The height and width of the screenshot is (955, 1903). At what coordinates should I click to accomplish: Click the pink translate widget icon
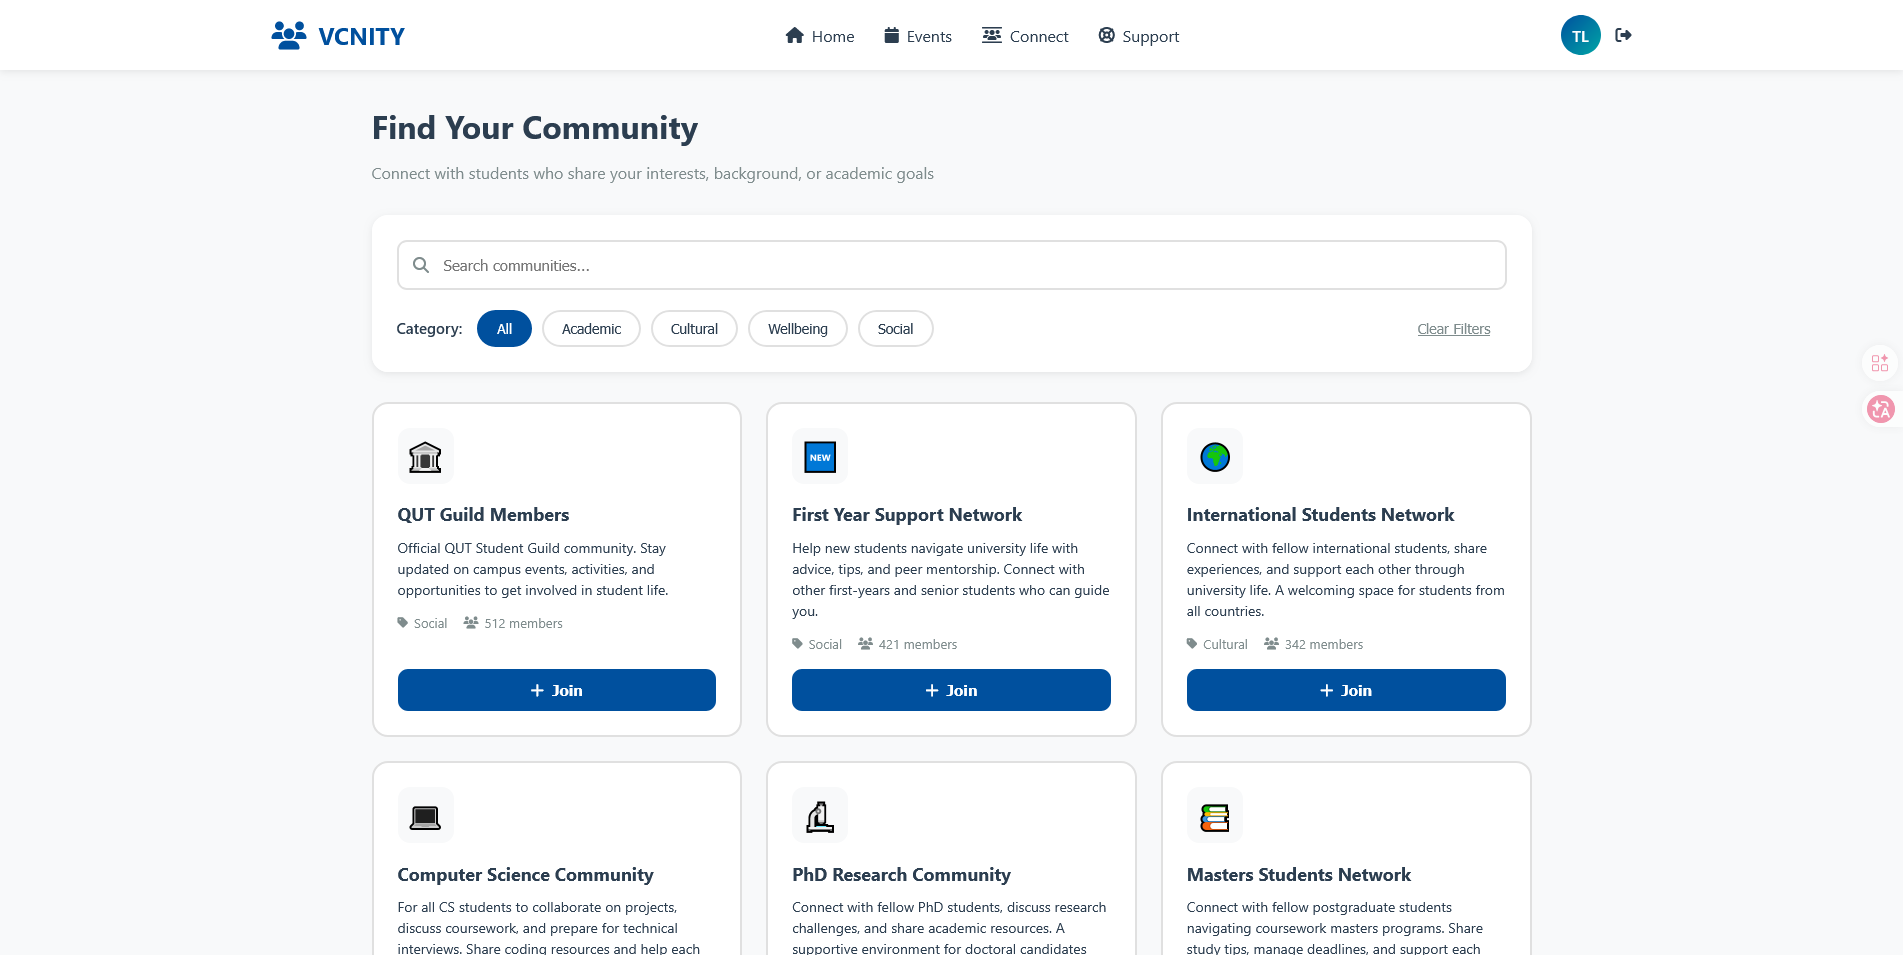click(x=1880, y=409)
